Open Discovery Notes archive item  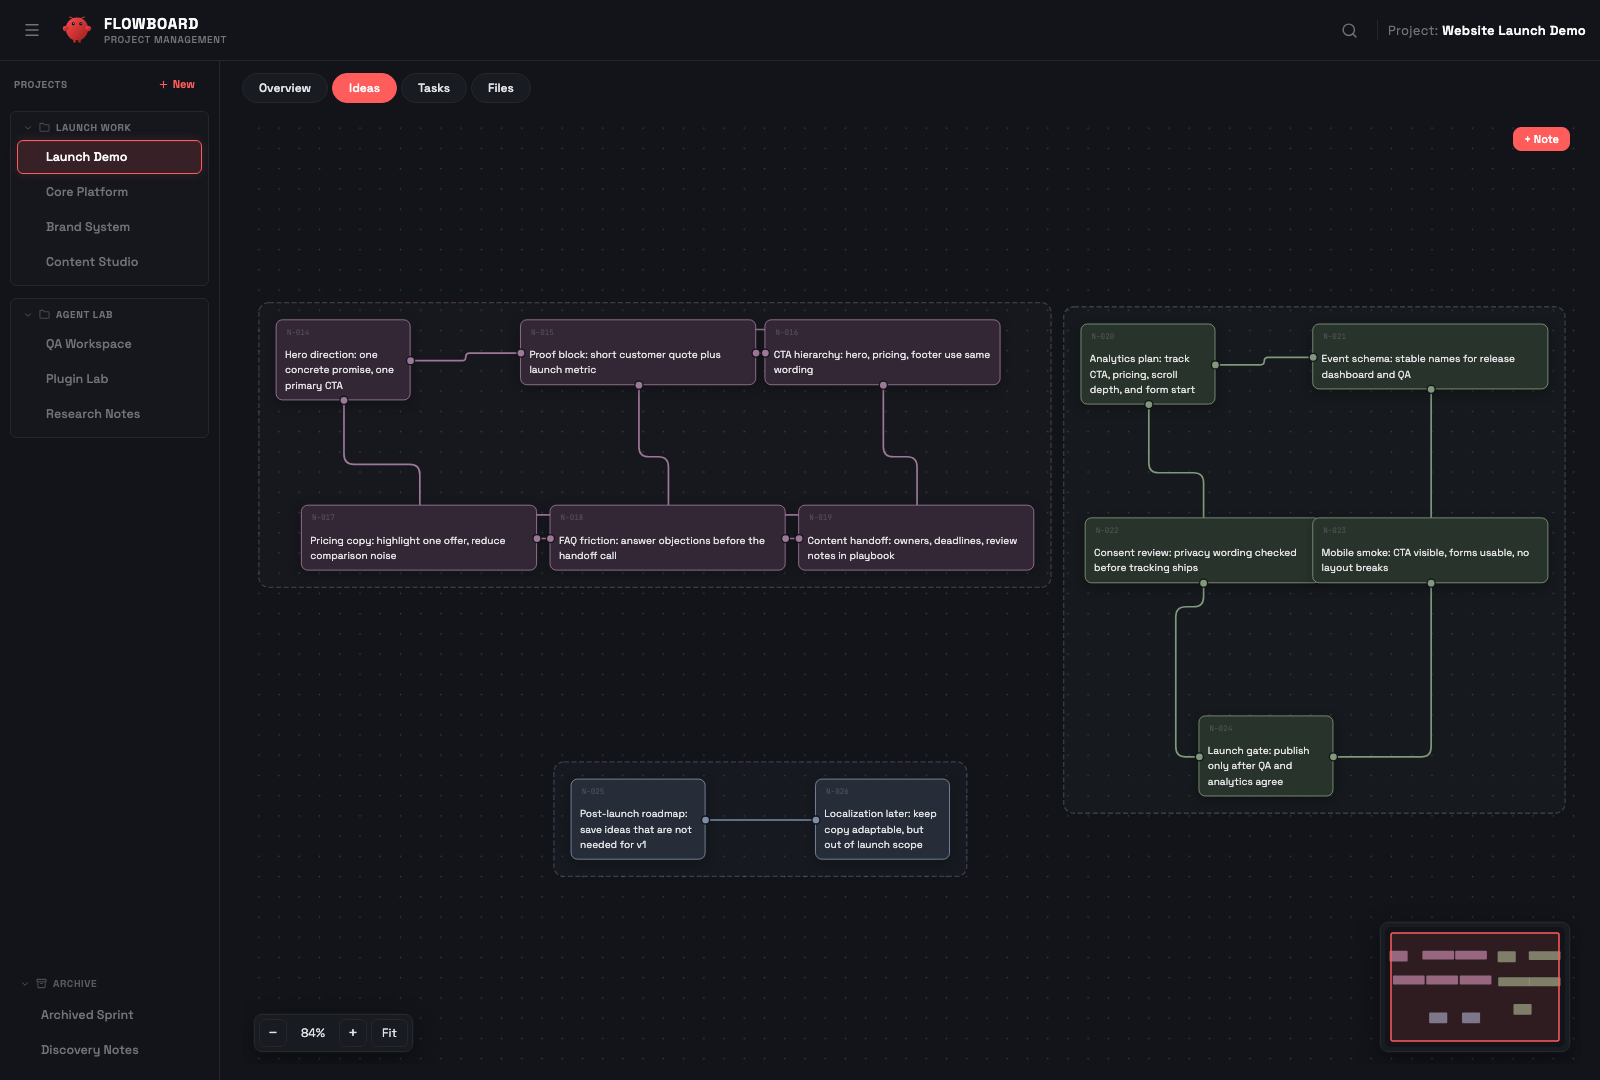pyautogui.click(x=109, y=1050)
